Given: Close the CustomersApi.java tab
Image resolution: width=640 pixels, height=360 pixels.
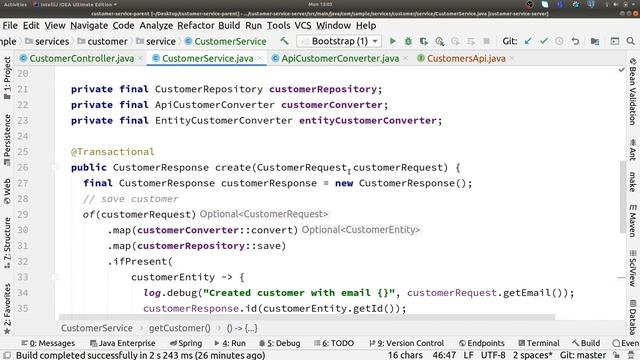Looking at the screenshot, I should click(x=511, y=59).
